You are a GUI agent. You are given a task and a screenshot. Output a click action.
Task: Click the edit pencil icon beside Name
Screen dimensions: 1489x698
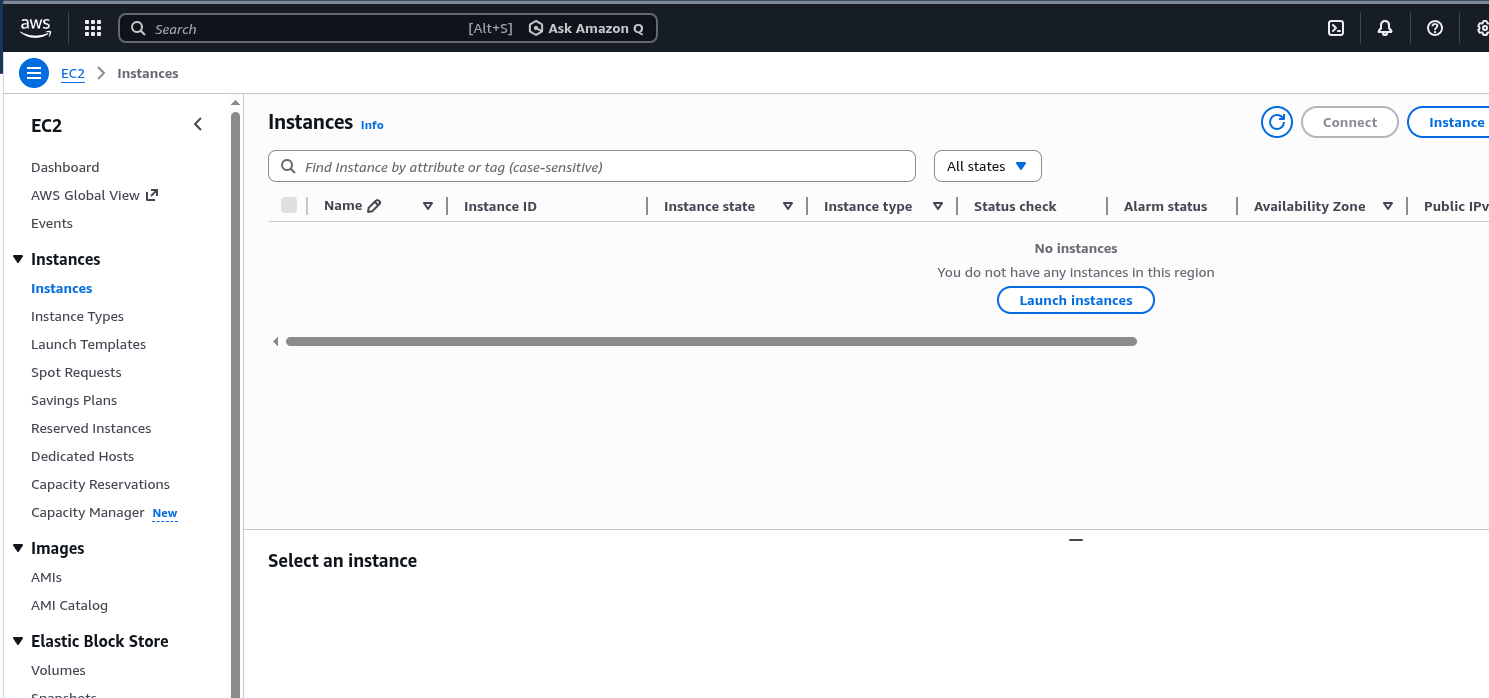point(375,206)
